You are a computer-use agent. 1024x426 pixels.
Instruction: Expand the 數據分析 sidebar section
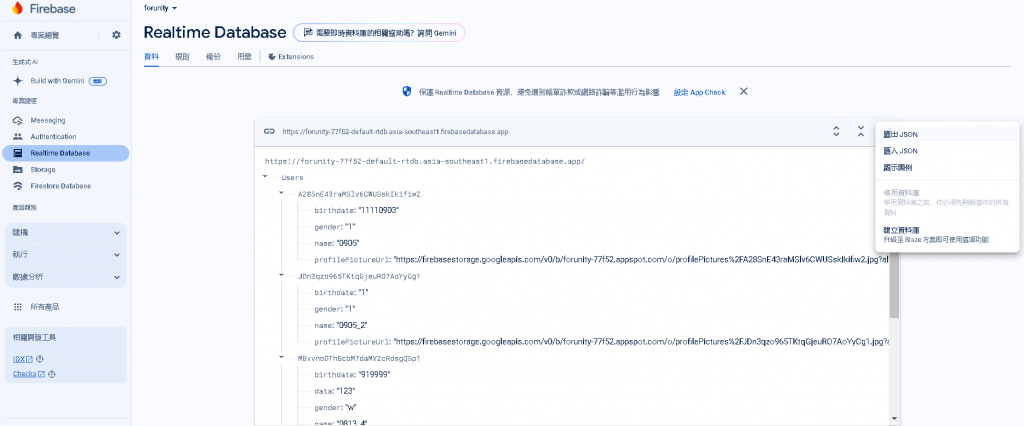coord(65,277)
